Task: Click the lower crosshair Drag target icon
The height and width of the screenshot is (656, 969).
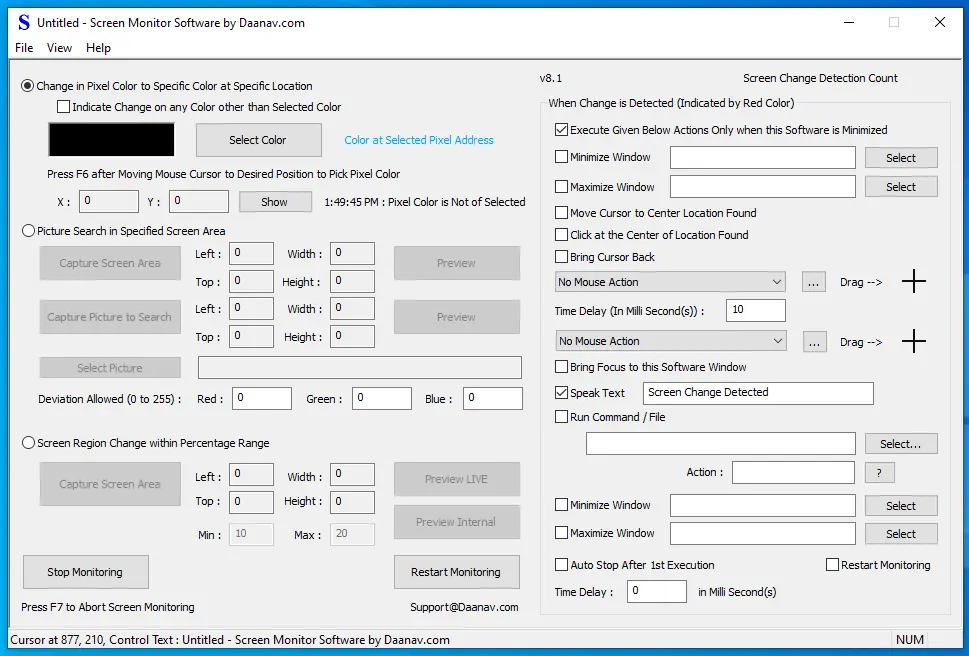Action: tap(914, 341)
